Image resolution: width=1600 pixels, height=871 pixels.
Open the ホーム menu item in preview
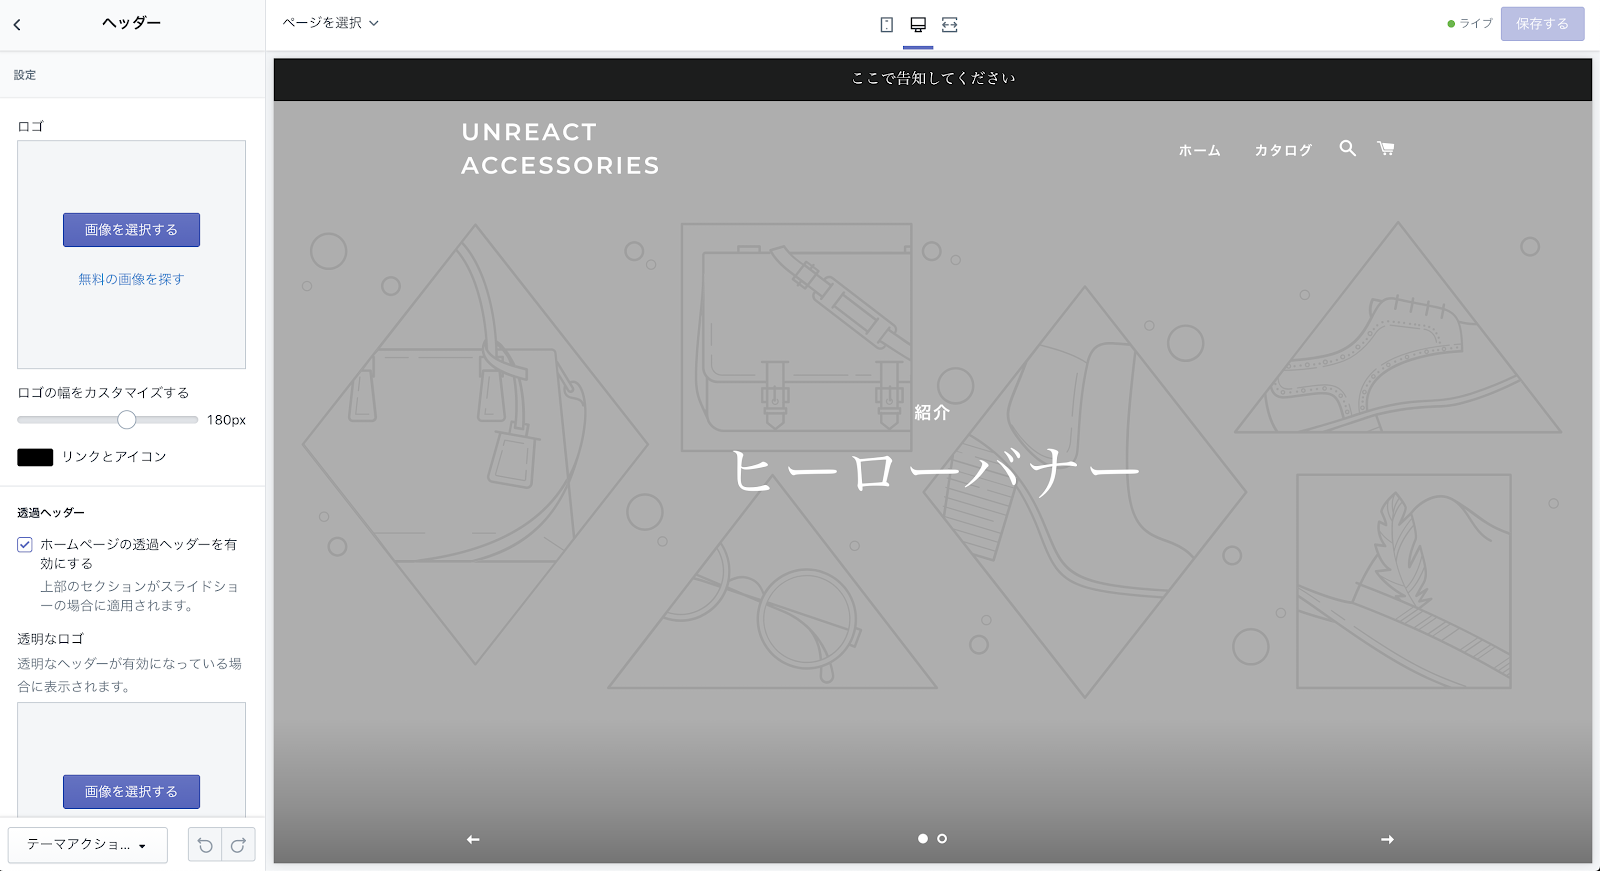(x=1199, y=151)
